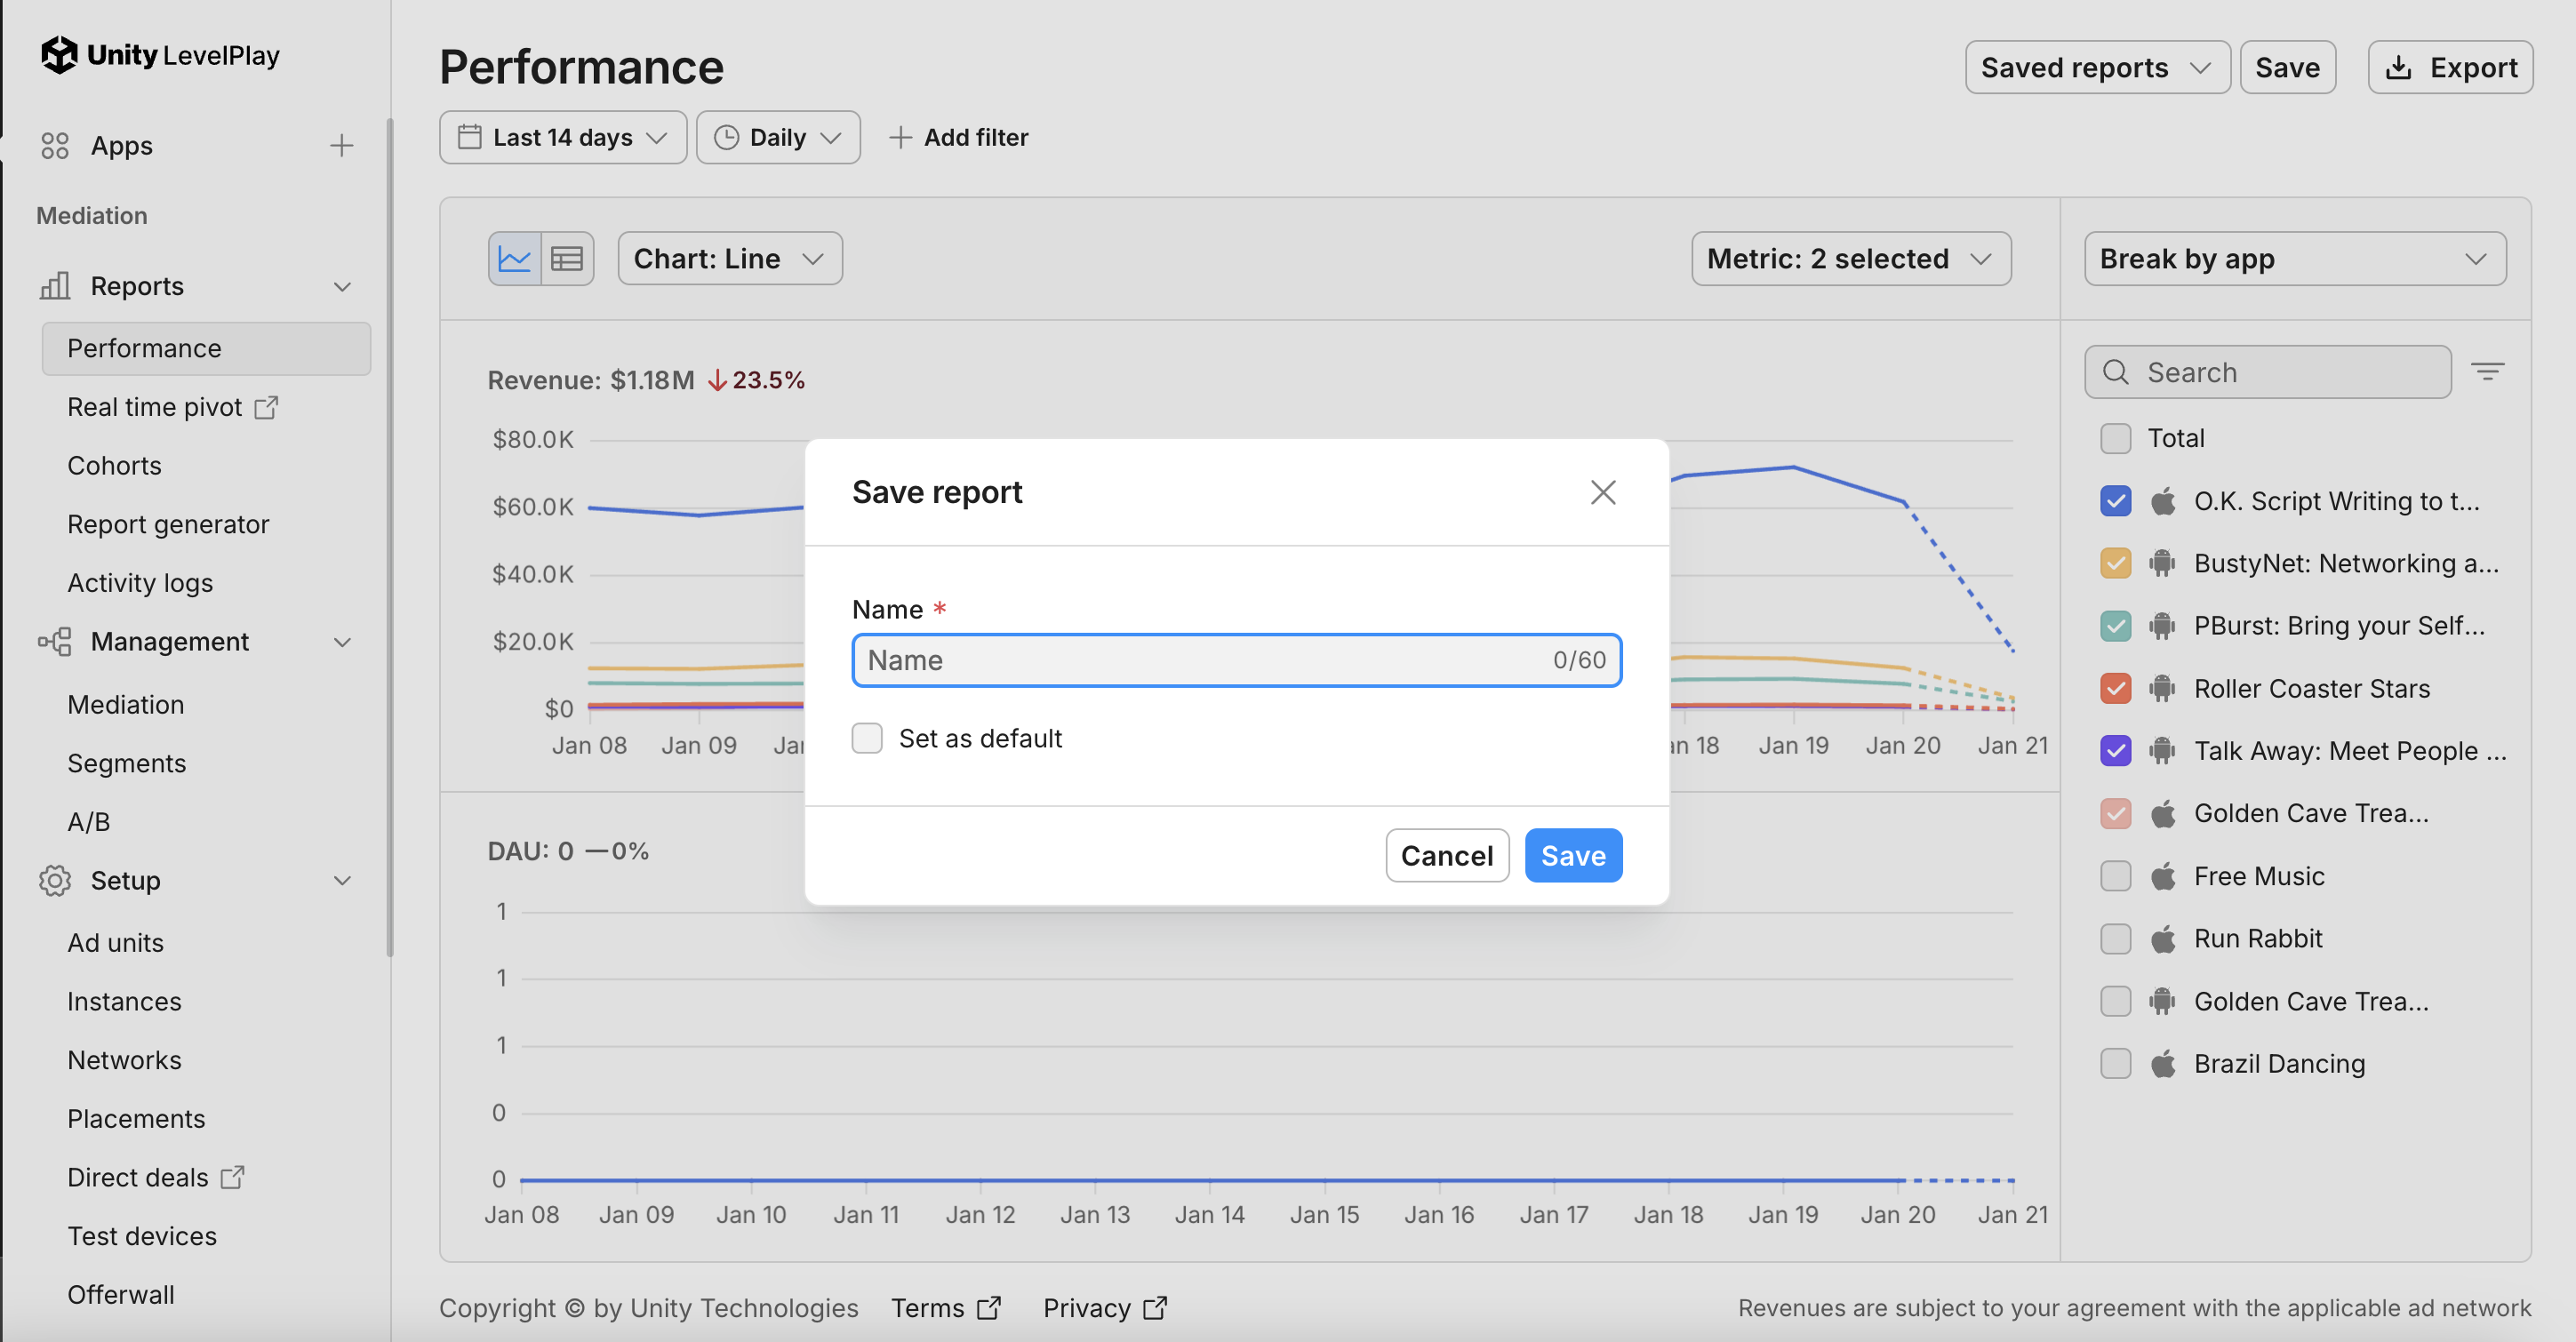Image resolution: width=2576 pixels, height=1342 pixels.
Task: Click the external link icon beside Terms
Action: click(989, 1308)
